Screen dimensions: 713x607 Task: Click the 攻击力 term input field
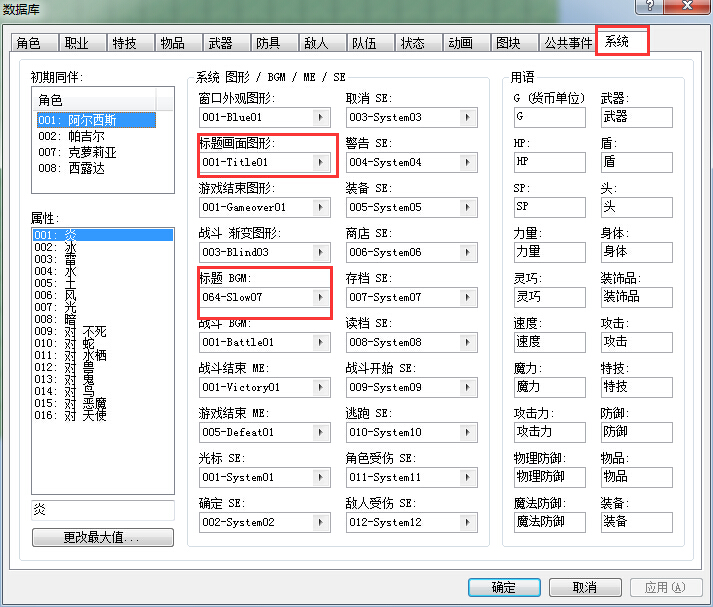(x=549, y=432)
